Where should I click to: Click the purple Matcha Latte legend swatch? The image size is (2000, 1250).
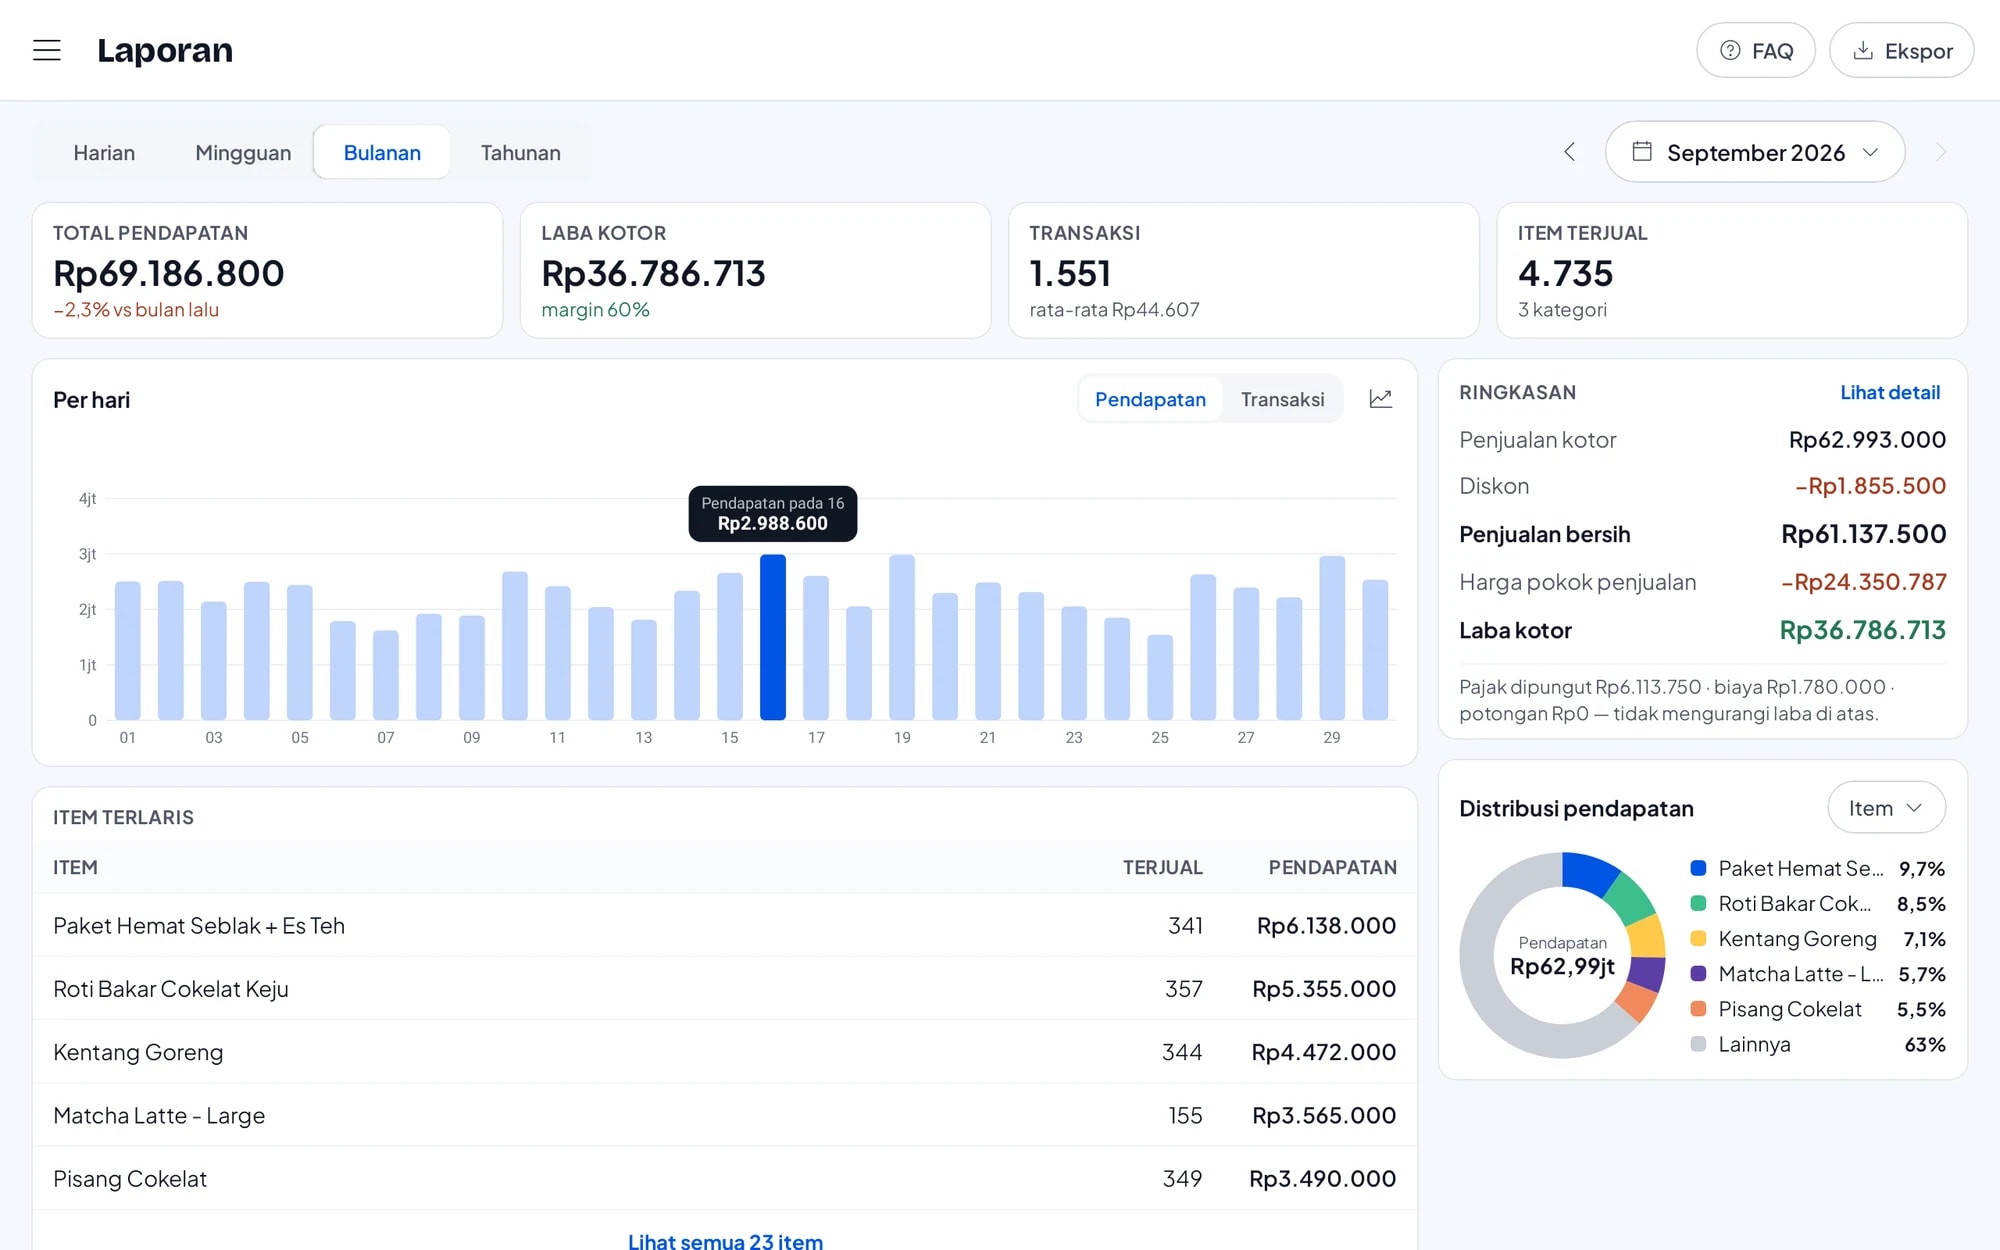tap(1698, 973)
